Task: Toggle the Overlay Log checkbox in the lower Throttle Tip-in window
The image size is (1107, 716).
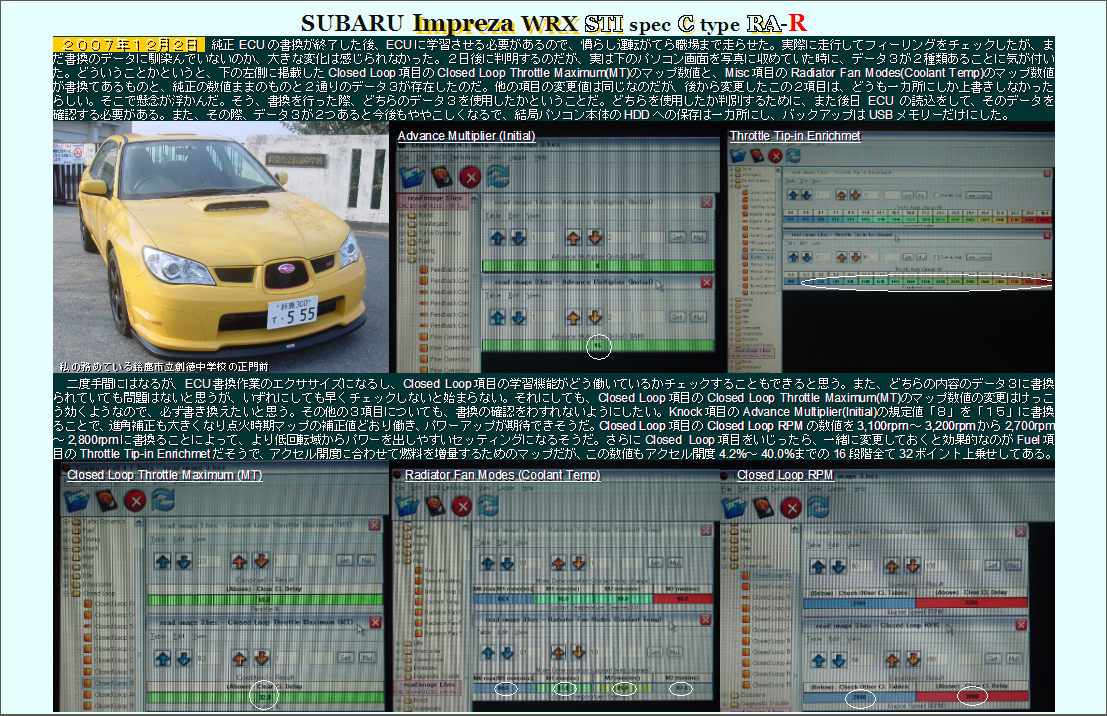Action: click(x=934, y=256)
